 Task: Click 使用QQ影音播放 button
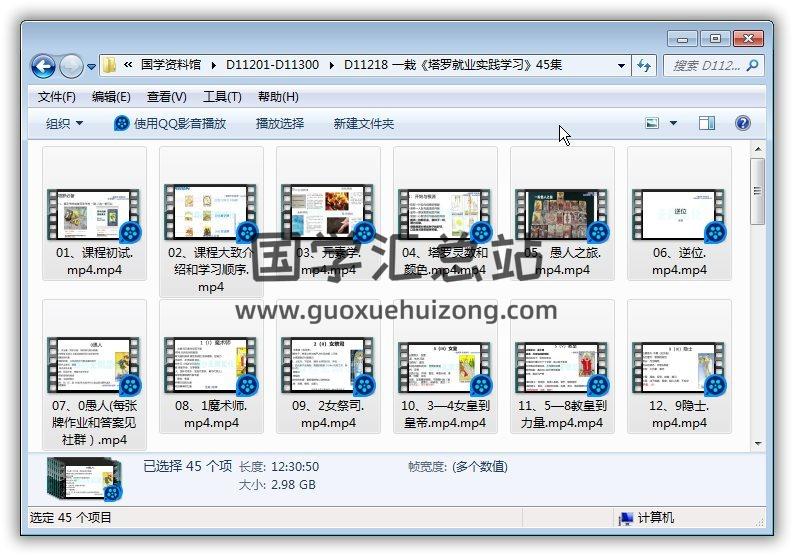(170, 123)
